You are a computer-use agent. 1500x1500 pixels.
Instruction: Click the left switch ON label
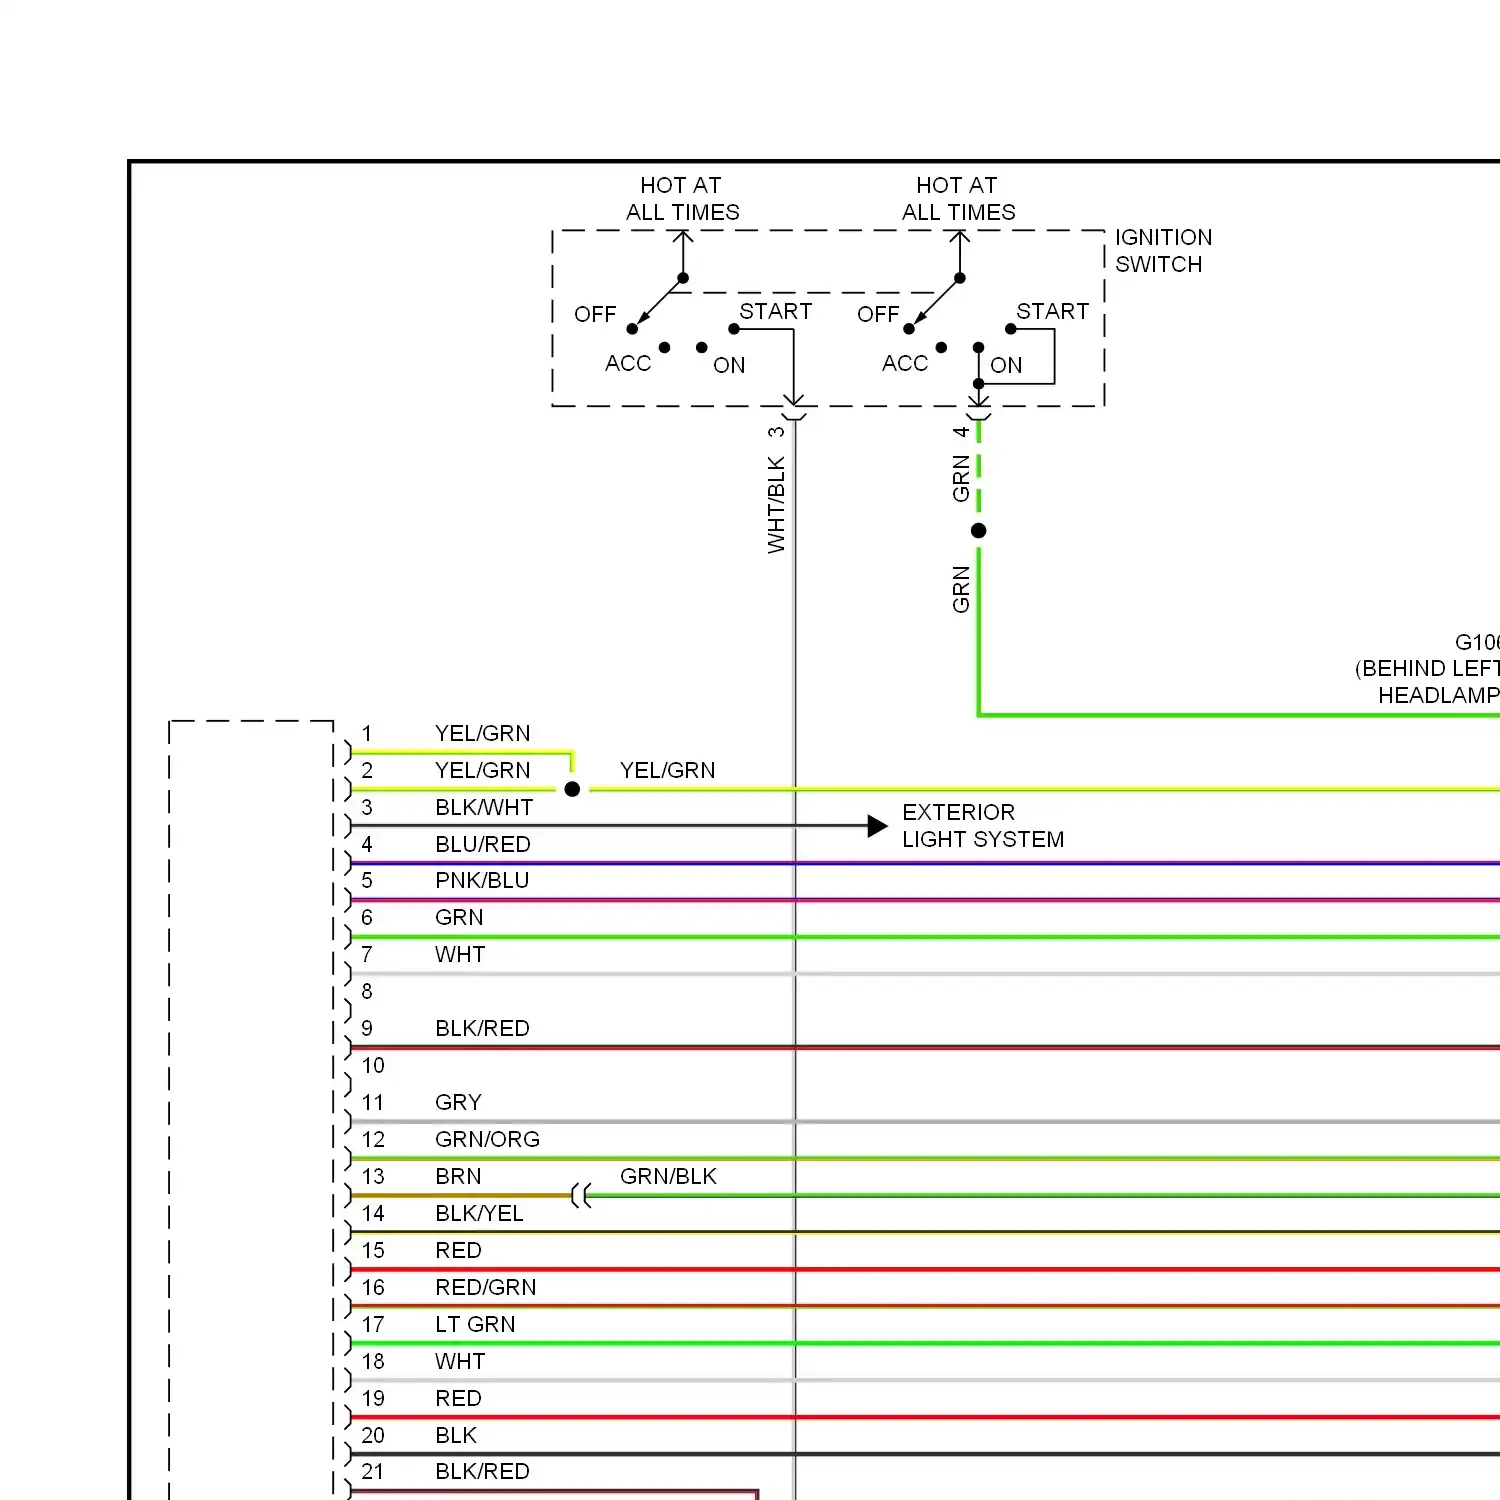tap(729, 365)
